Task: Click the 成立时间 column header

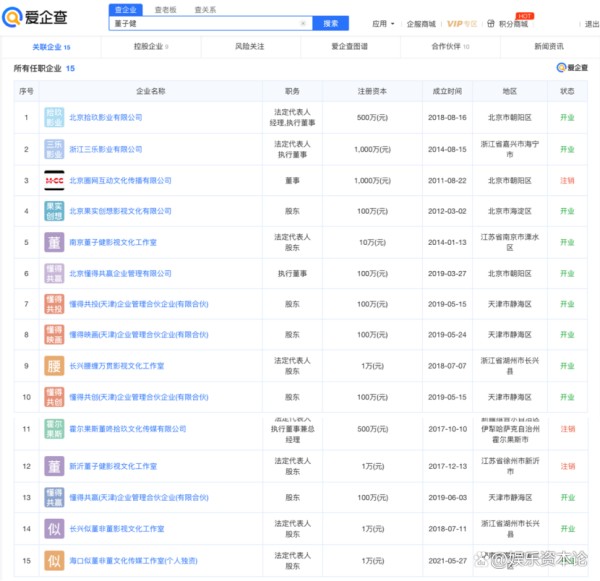Action: coord(447,91)
